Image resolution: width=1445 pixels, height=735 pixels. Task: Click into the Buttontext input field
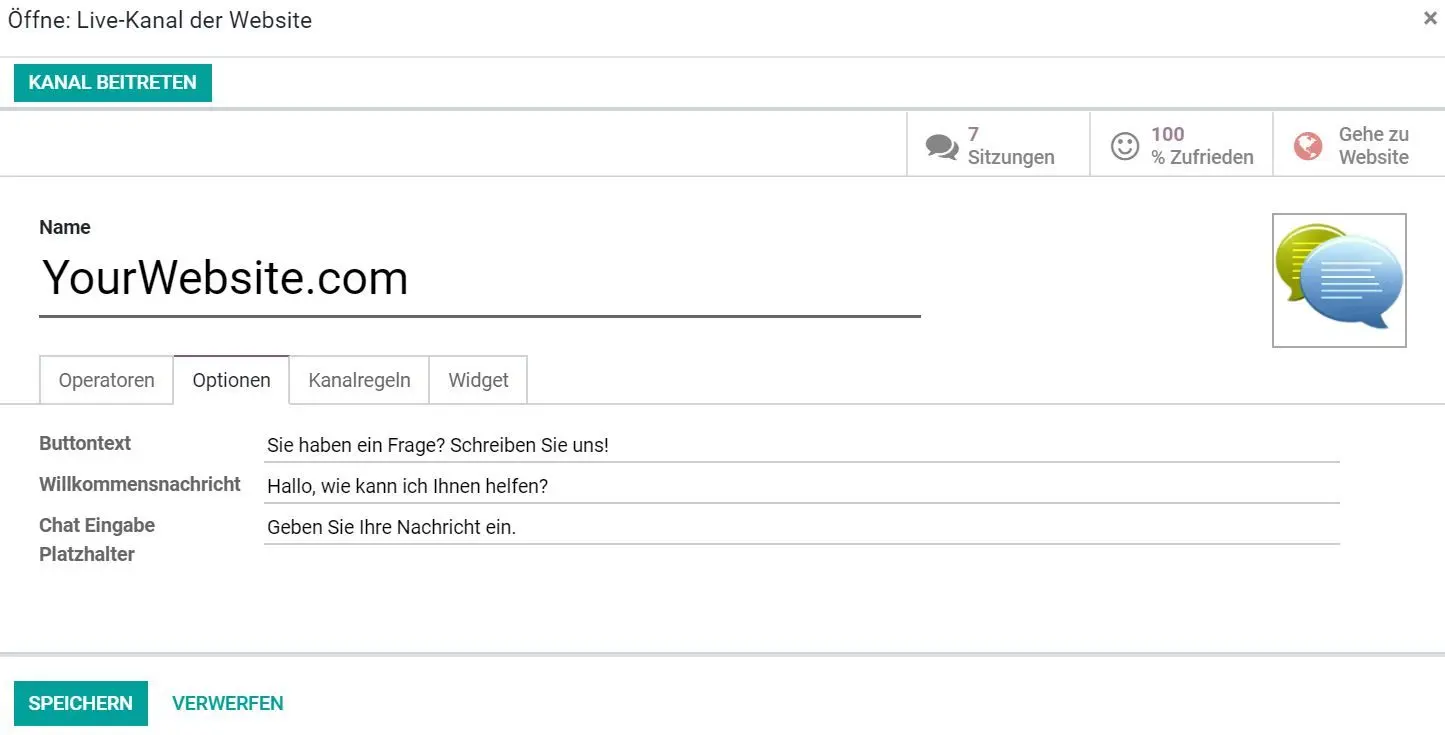[801, 446]
